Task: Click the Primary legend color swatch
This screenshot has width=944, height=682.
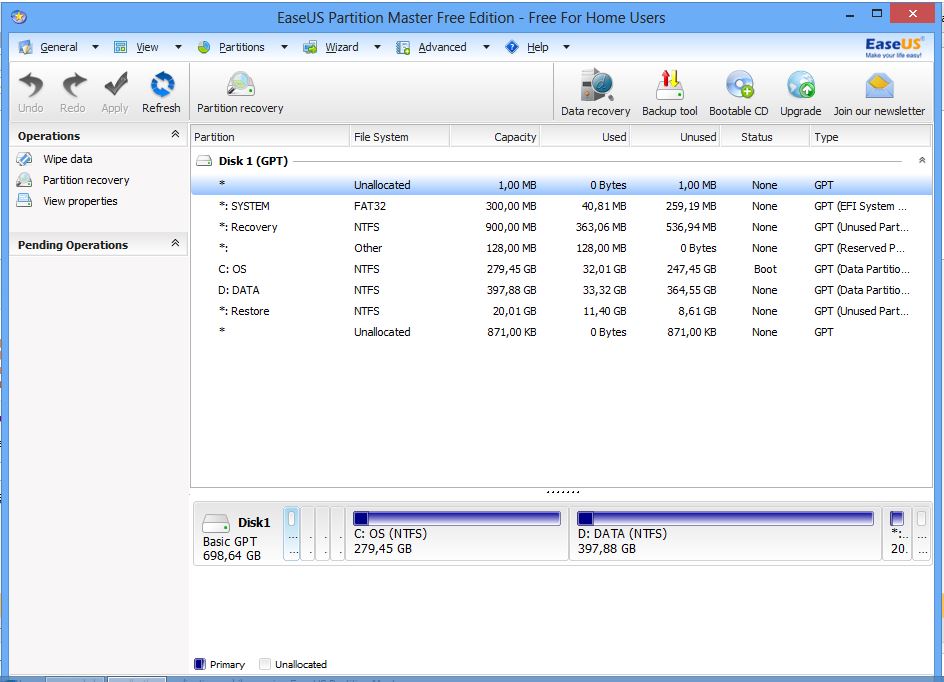Action: click(x=200, y=664)
